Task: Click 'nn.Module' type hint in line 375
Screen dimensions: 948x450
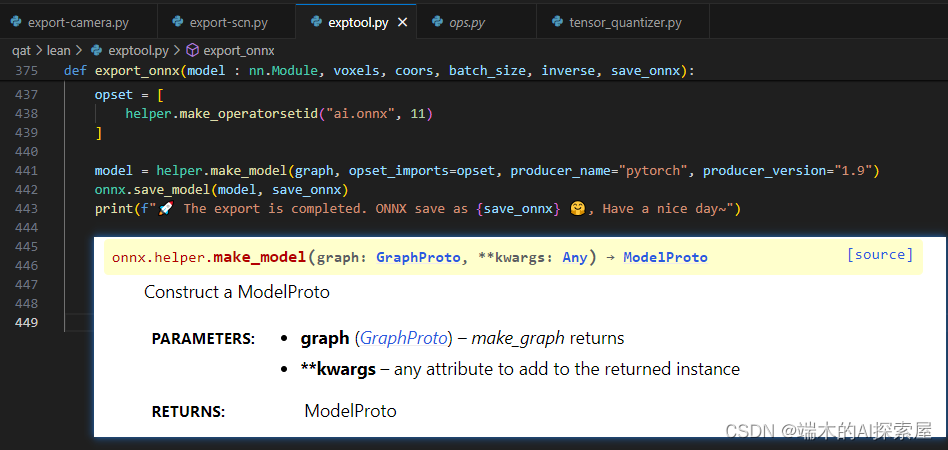Action: pyautogui.click(x=284, y=71)
